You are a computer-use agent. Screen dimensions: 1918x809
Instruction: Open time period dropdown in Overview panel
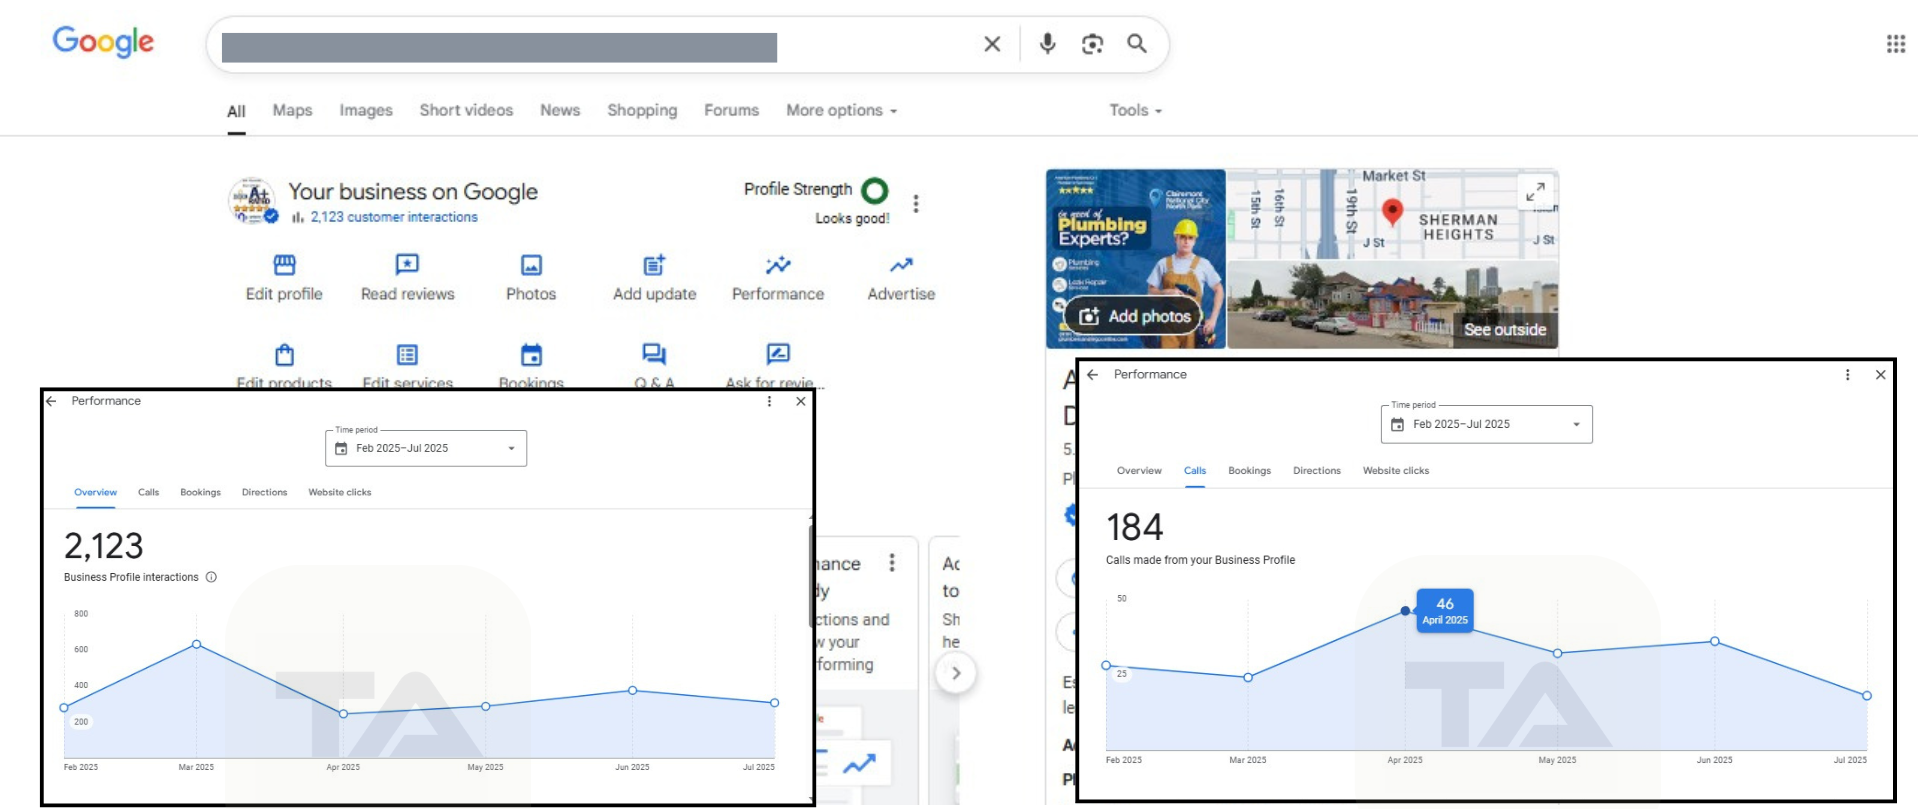click(x=426, y=449)
